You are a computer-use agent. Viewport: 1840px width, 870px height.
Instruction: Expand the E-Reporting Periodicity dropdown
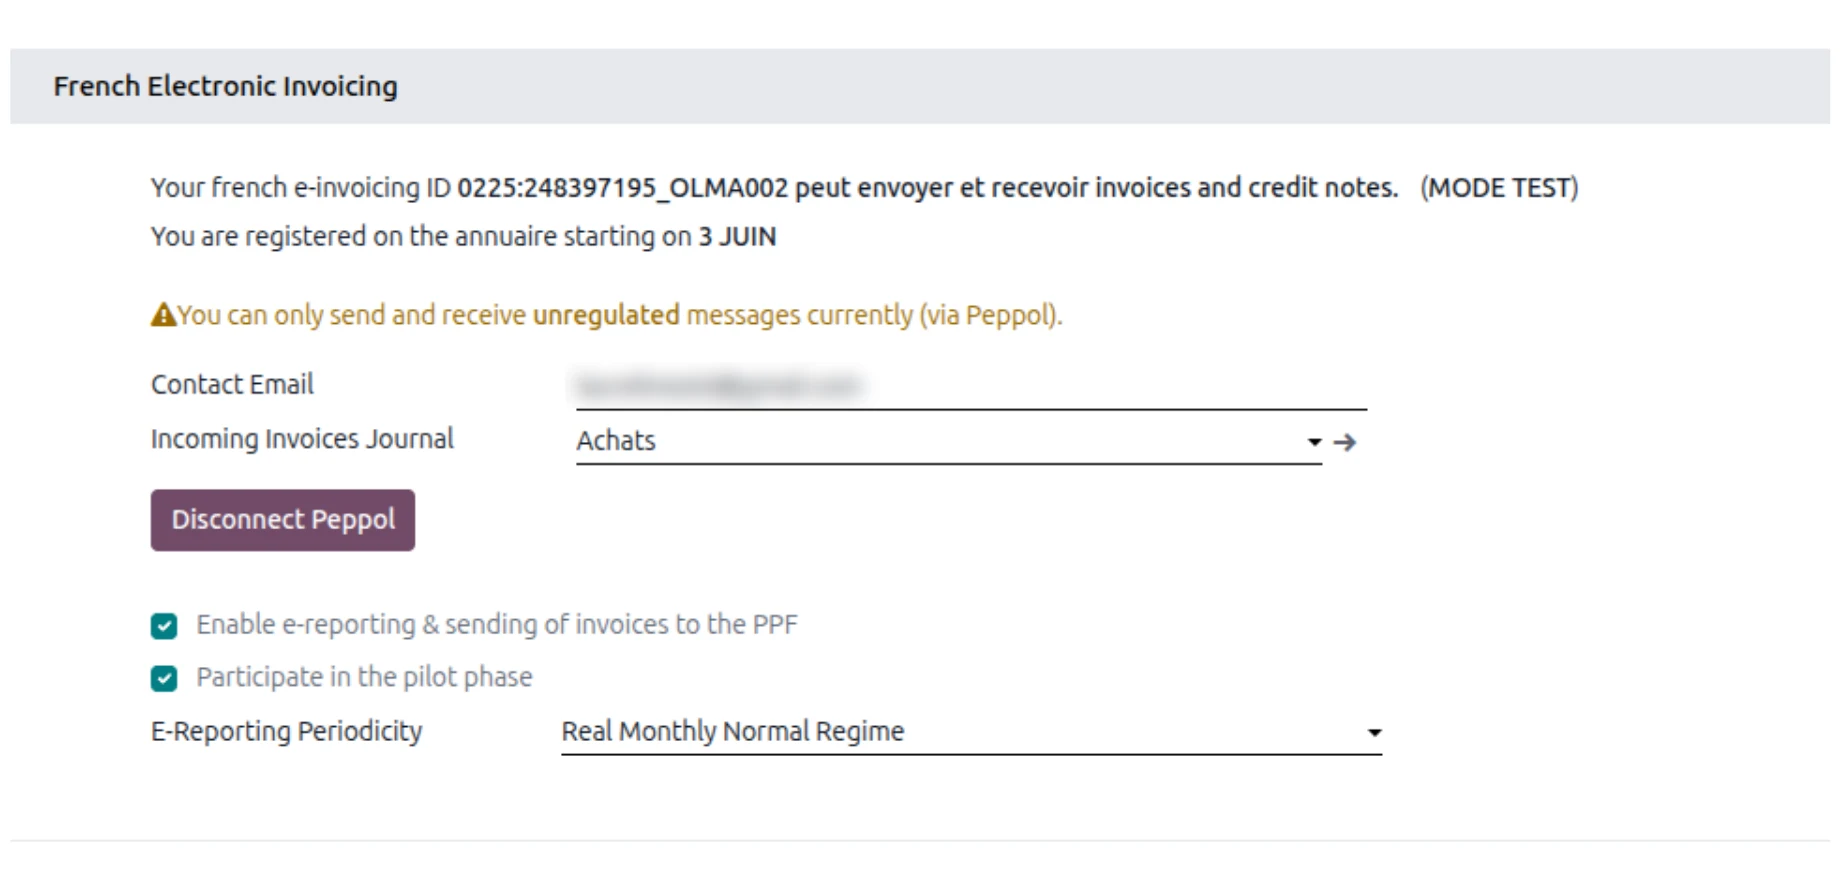pos(1374,733)
